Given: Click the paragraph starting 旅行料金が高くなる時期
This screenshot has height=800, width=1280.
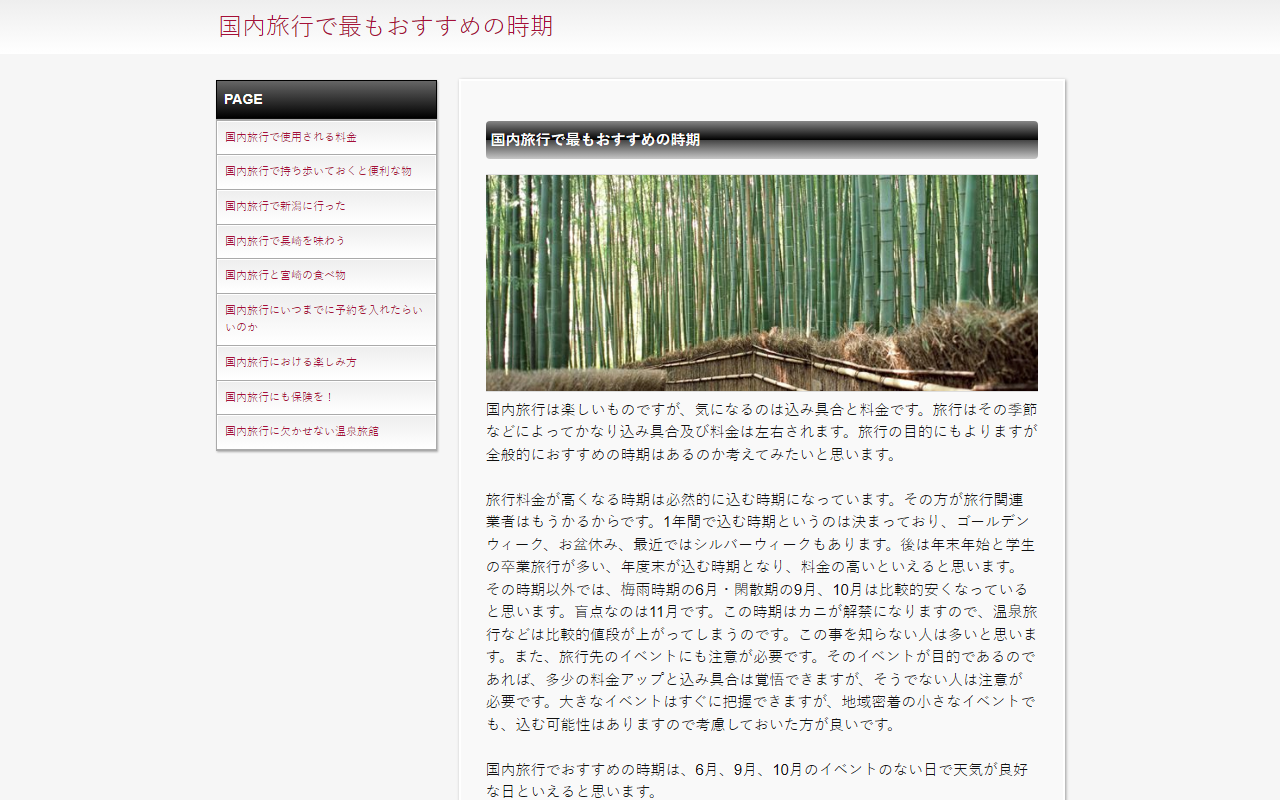Looking at the screenshot, I should click(762, 612).
